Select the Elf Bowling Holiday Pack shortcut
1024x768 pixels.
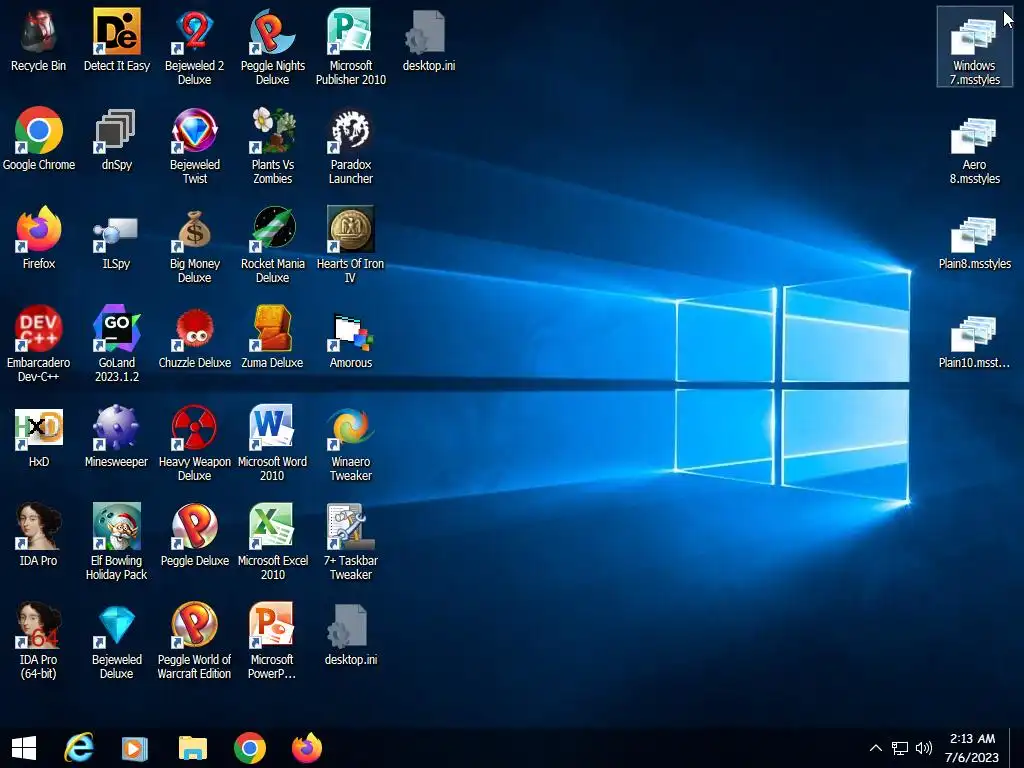[116, 542]
